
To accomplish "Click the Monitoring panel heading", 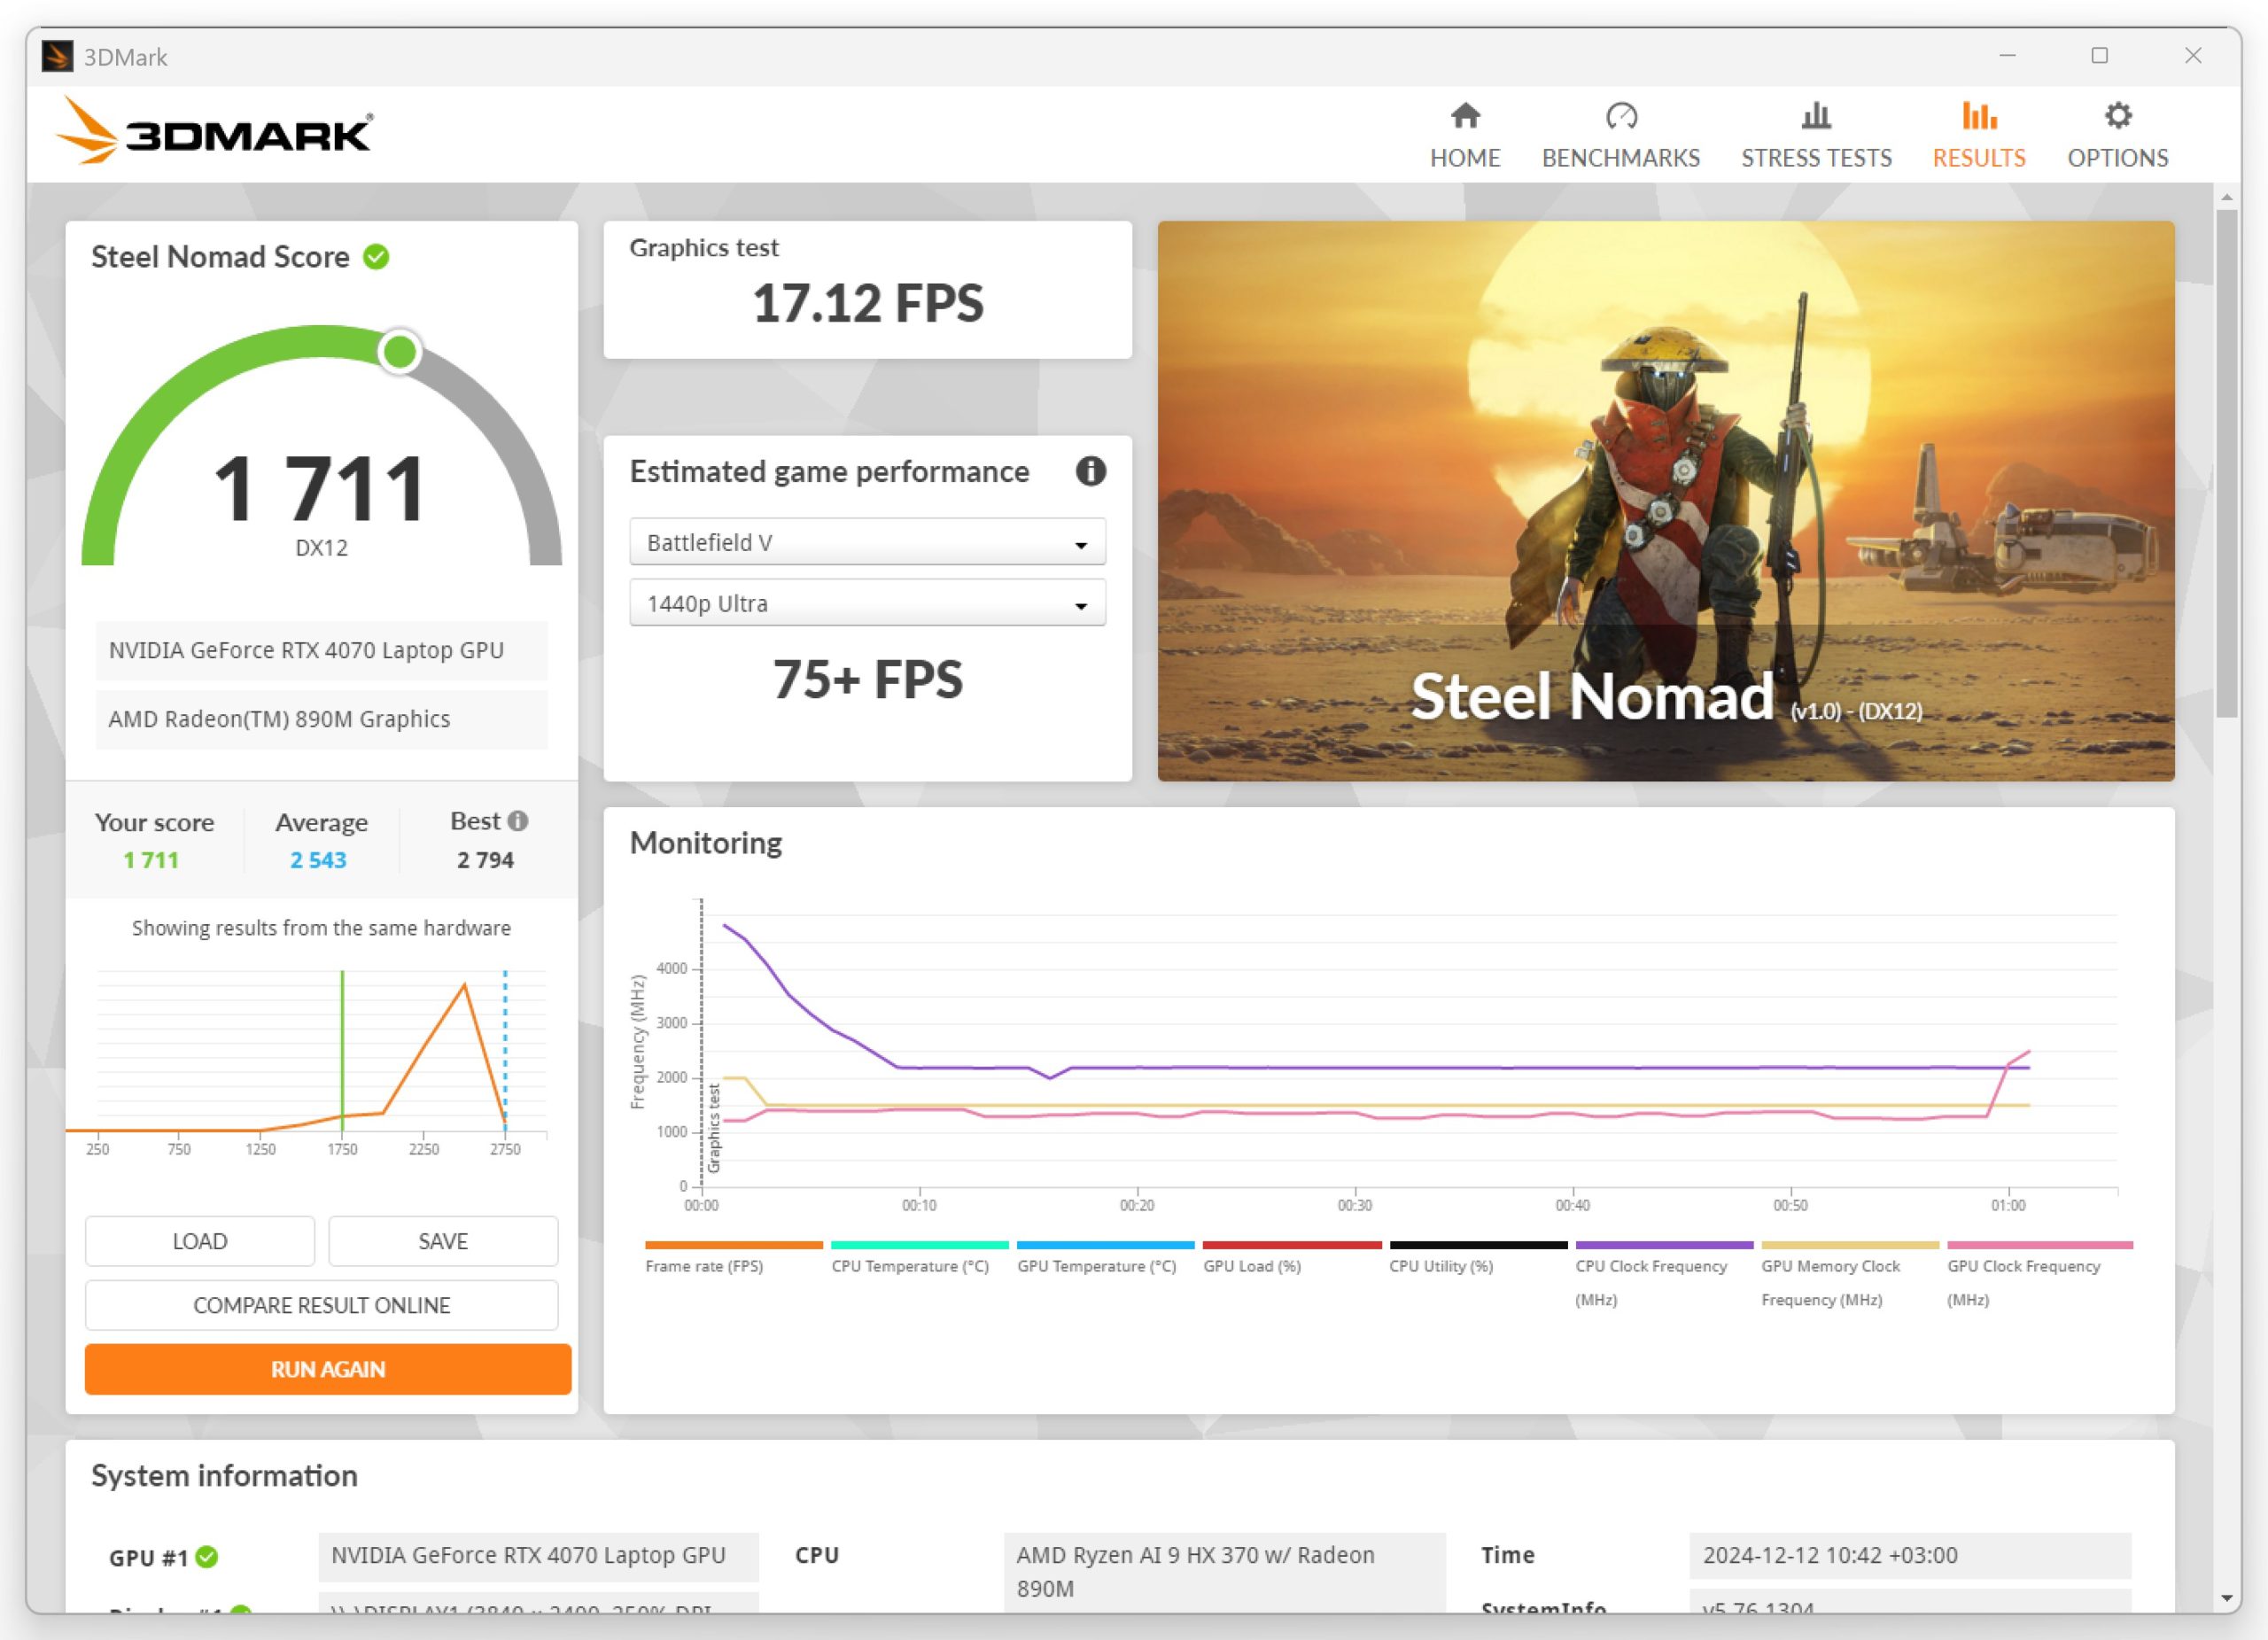I will pyautogui.click(x=706, y=843).
